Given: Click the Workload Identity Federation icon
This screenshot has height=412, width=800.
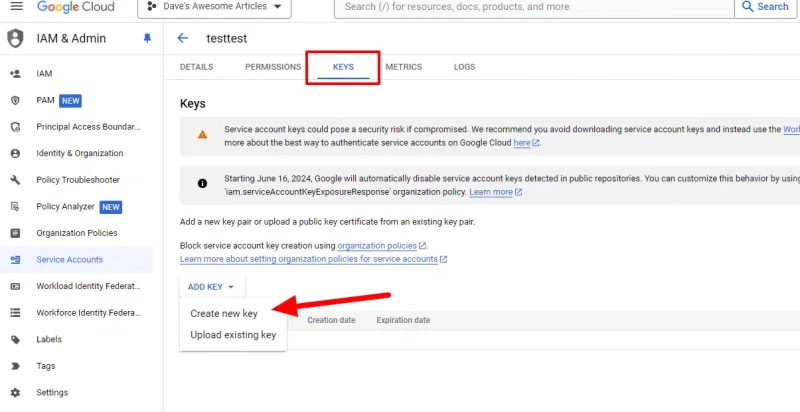Looking at the screenshot, I should click(15, 286).
